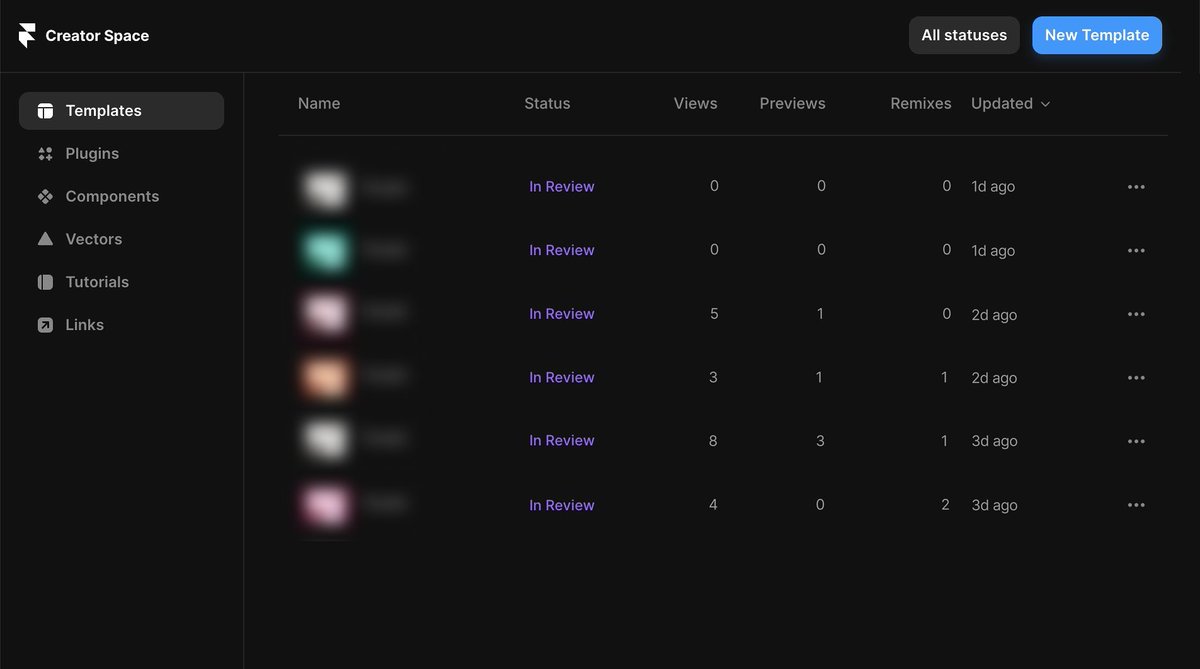Click the views count of 8
Viewport: 1200px width, 669px height.
[713, 441]
